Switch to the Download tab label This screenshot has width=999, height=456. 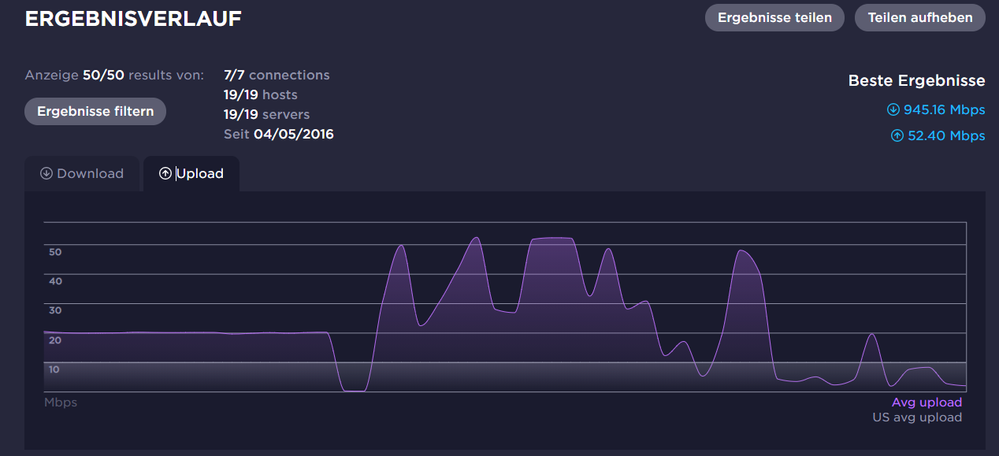[x=90, y=174]
